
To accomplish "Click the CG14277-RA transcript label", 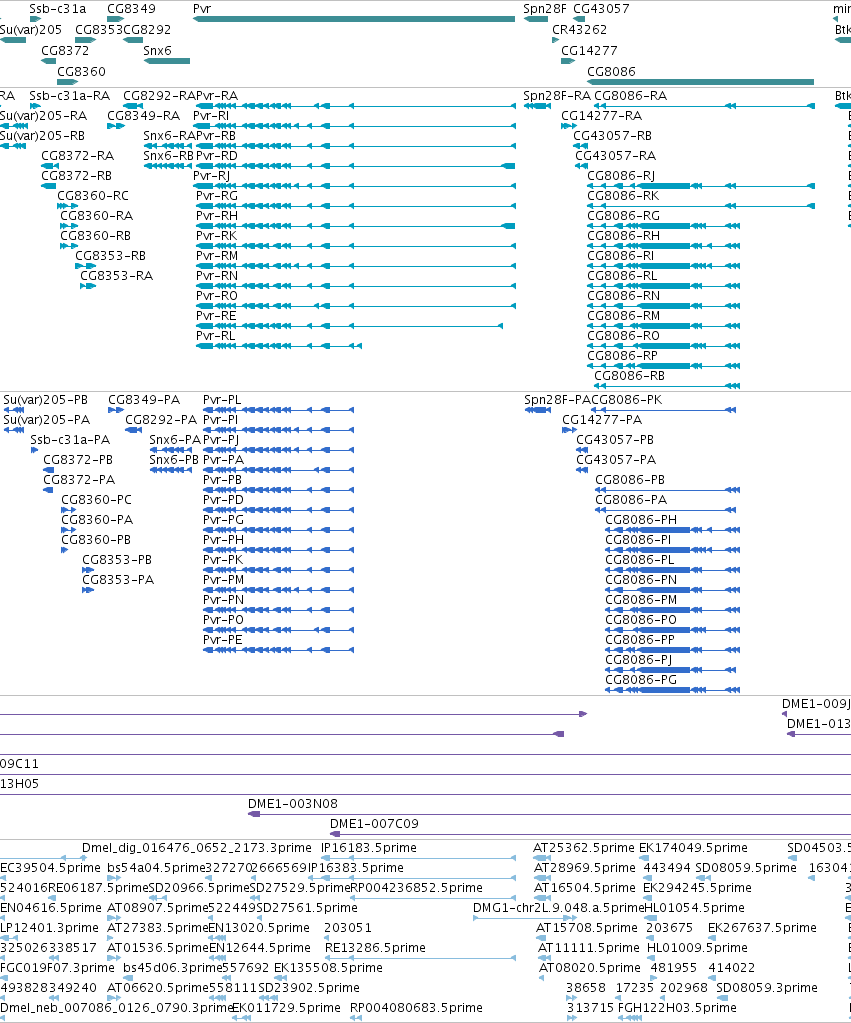I will (x=601, y=116).
